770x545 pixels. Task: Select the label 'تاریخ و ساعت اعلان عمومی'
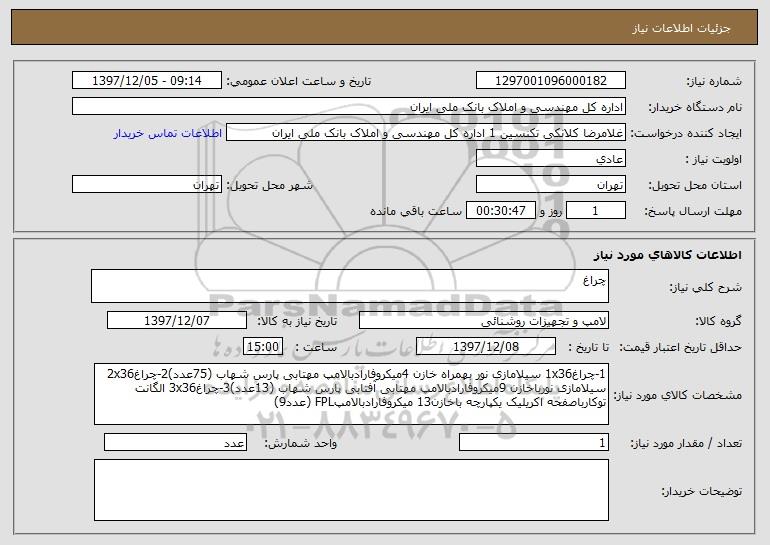(x=299, y=82)
